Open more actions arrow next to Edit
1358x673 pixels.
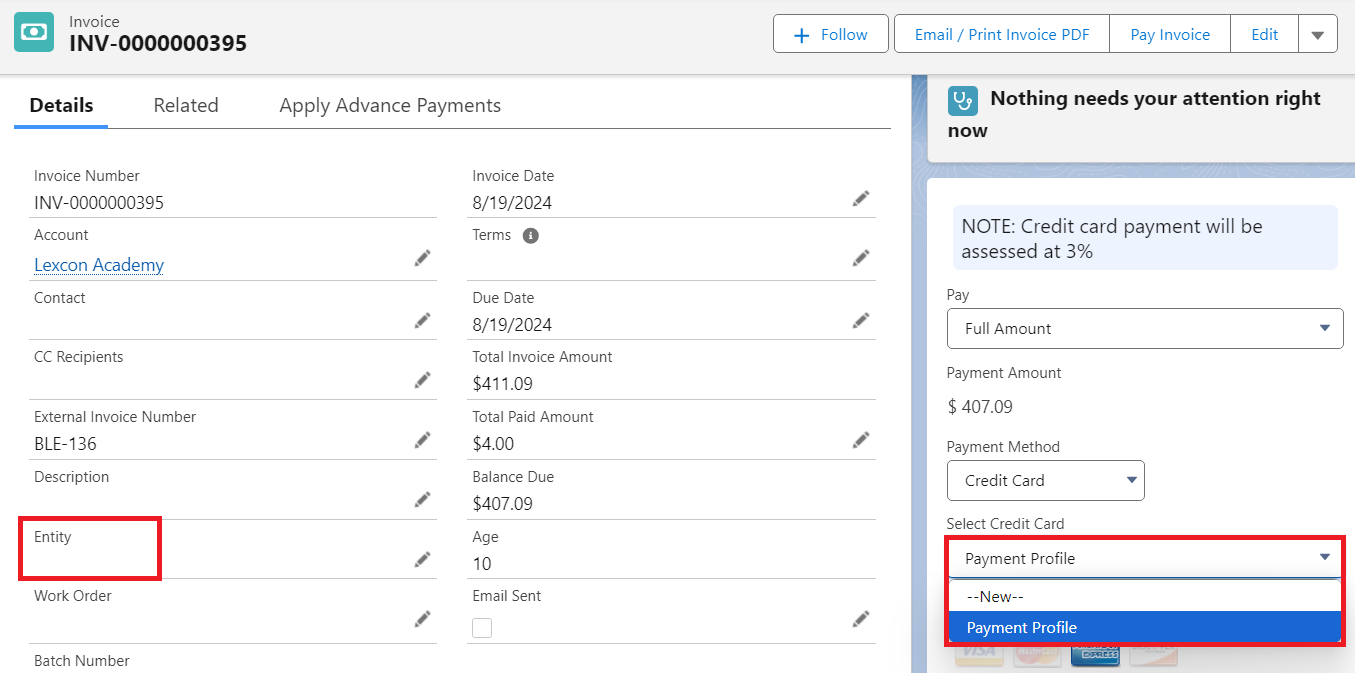(1317, 35)
